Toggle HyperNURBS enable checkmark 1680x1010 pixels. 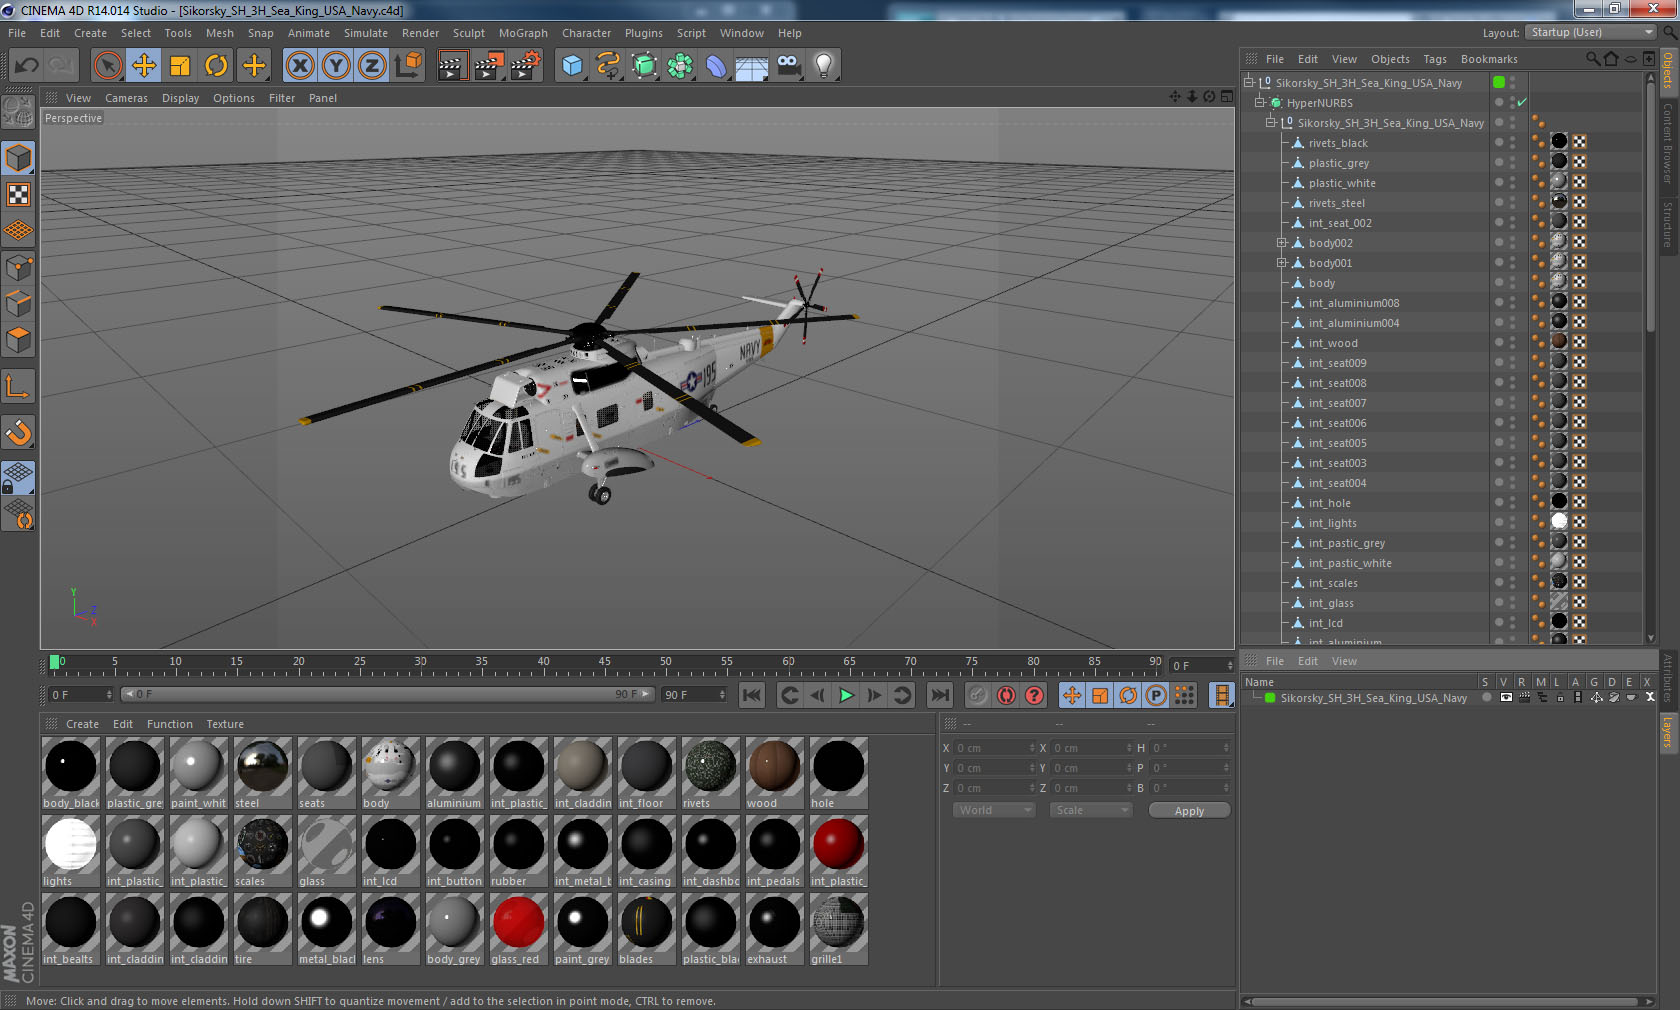[1522, 103]
